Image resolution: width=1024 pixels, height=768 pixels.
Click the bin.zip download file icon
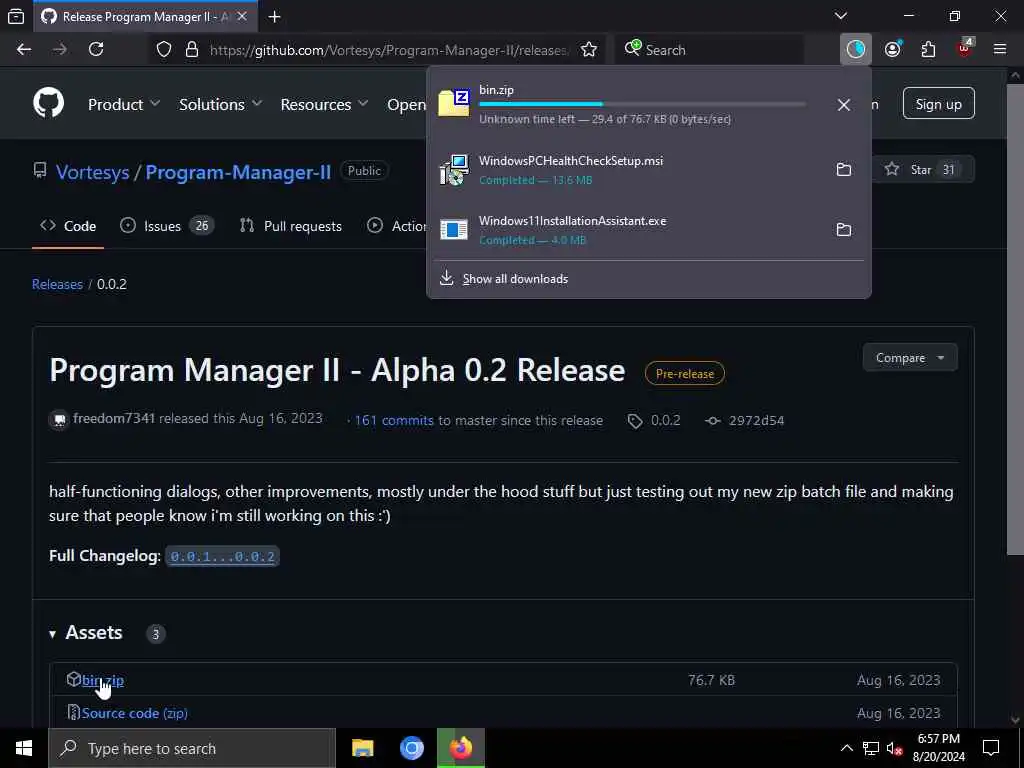[x=454, y=103]
